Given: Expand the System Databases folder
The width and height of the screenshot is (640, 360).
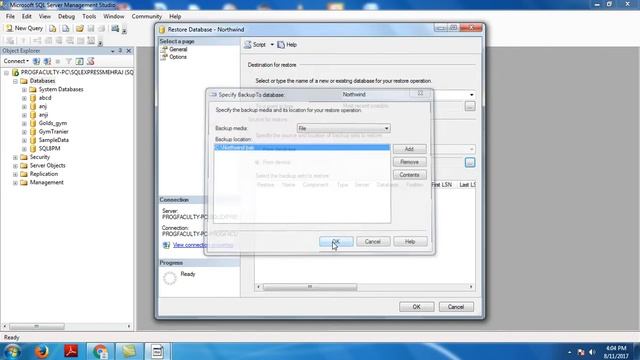Looking at the screenshot, I should [x=24, y=89].
